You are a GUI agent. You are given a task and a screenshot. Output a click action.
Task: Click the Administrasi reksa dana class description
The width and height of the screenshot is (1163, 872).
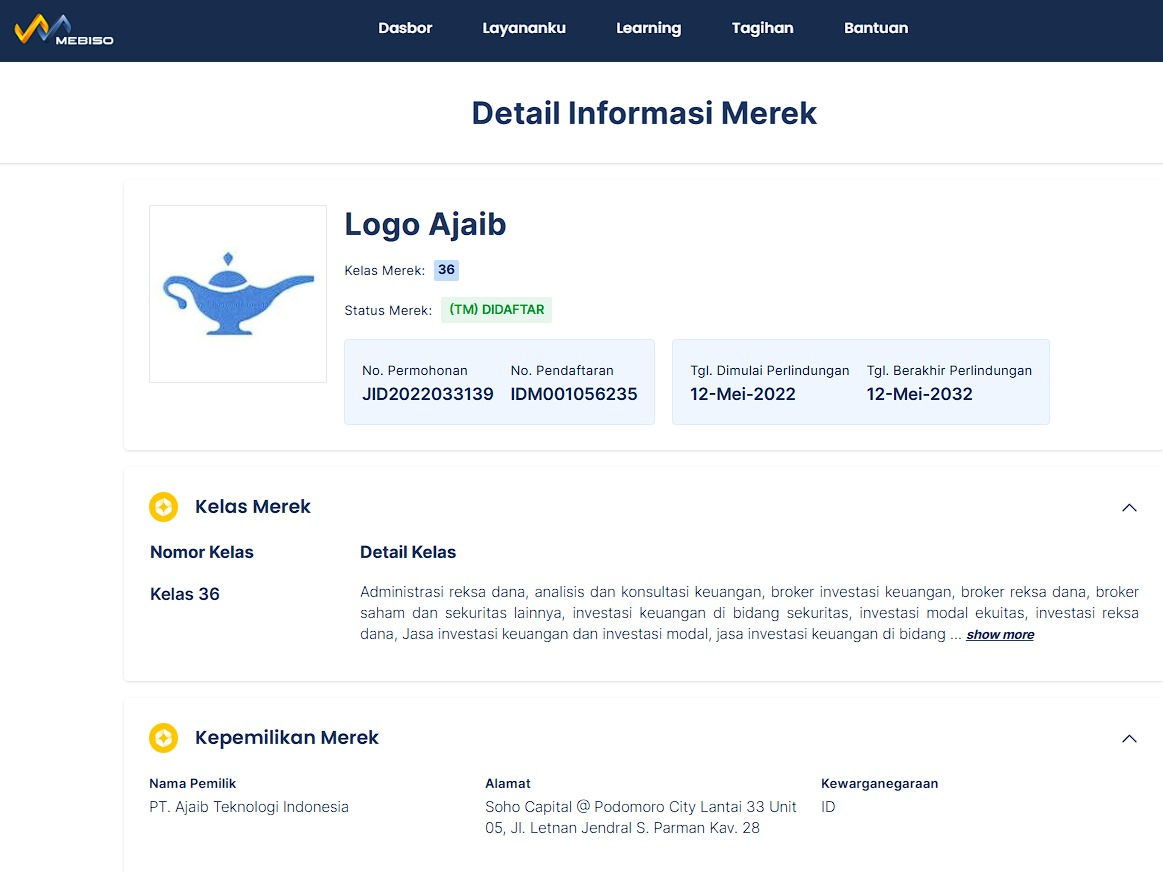tap(749, 613)
